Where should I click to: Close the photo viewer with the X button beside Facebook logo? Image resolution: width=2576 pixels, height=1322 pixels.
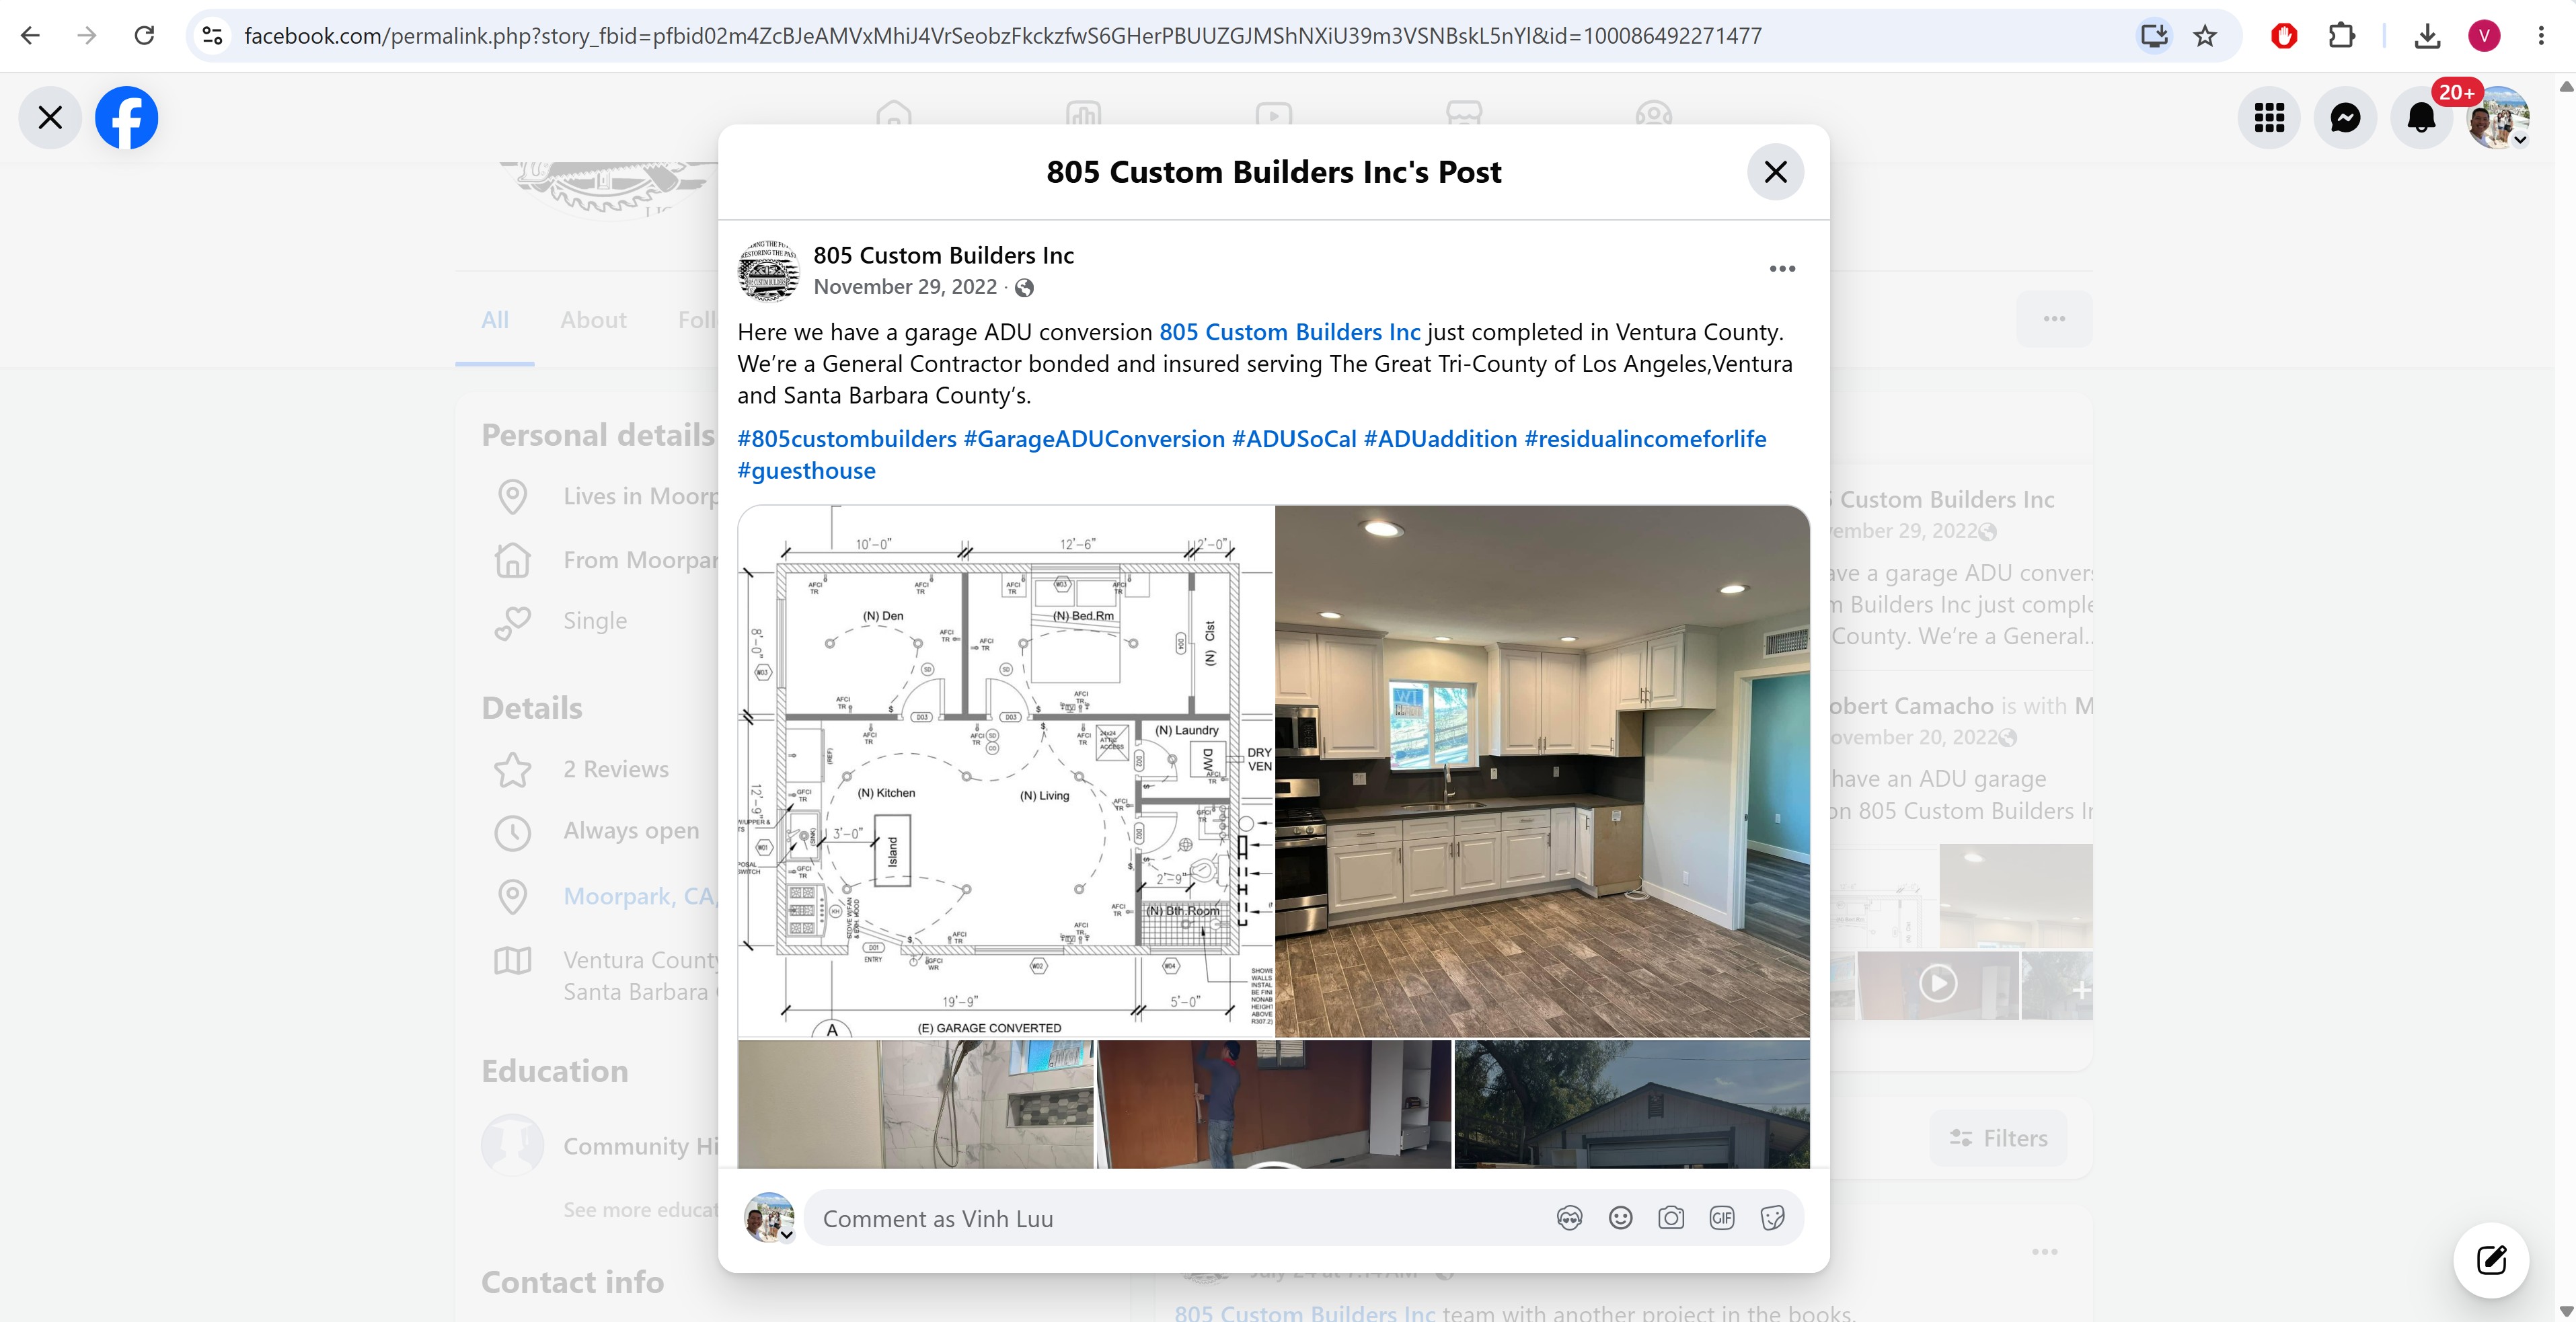(x=50, y=118)
